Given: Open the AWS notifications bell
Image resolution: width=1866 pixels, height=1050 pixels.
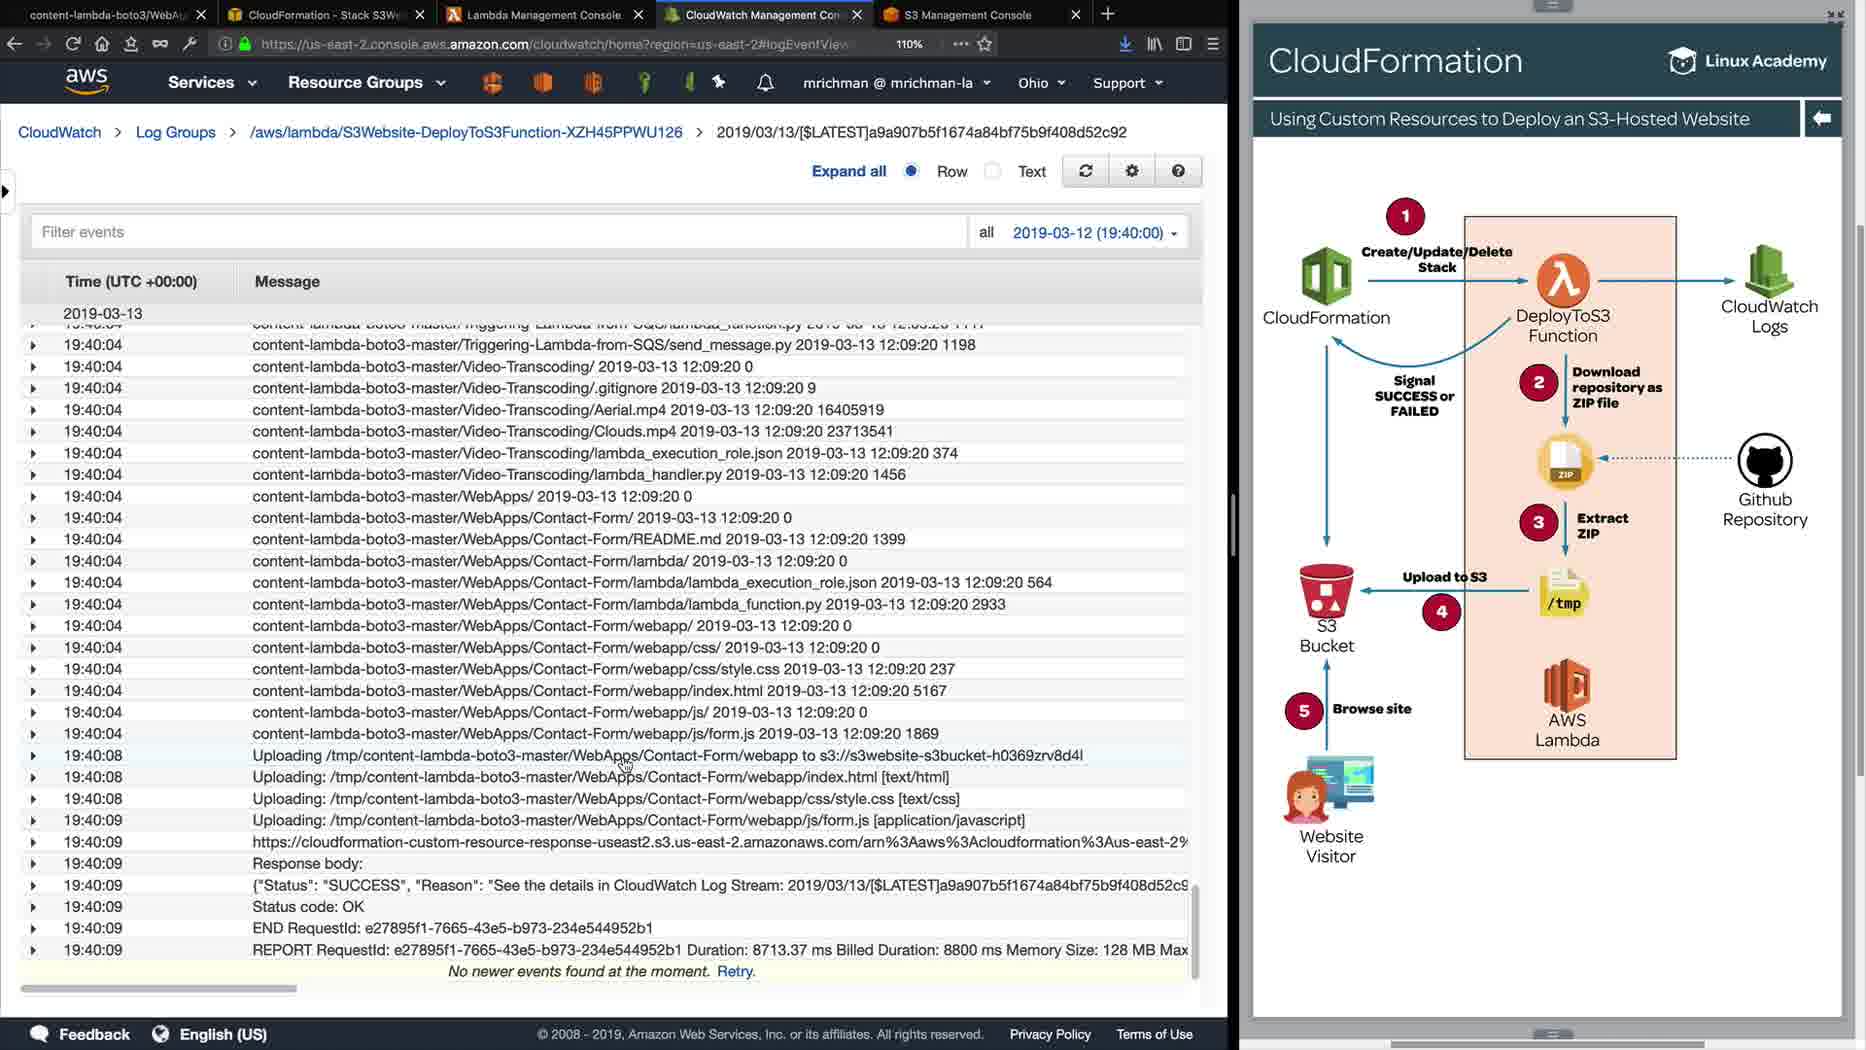Looking at the screenshot, I should point(765,83).
